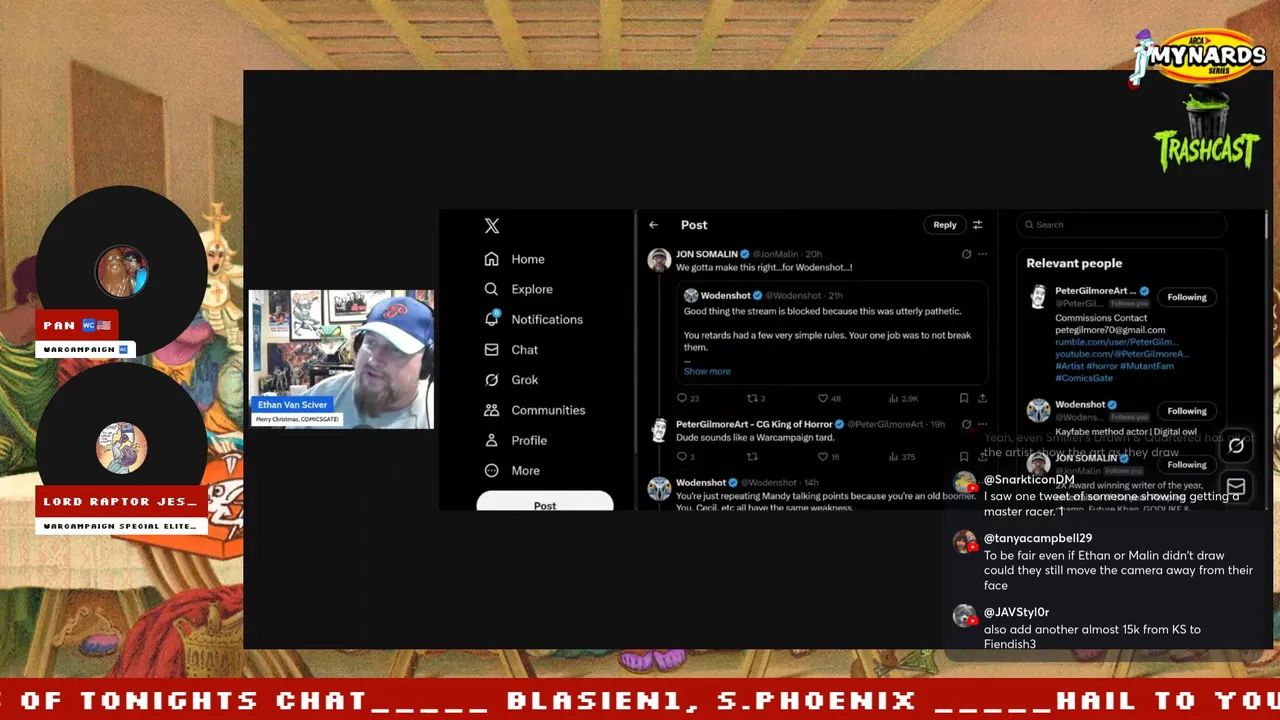
Task: Bookmark PeterGilmoreArt's reply
Action: [964, 457]
